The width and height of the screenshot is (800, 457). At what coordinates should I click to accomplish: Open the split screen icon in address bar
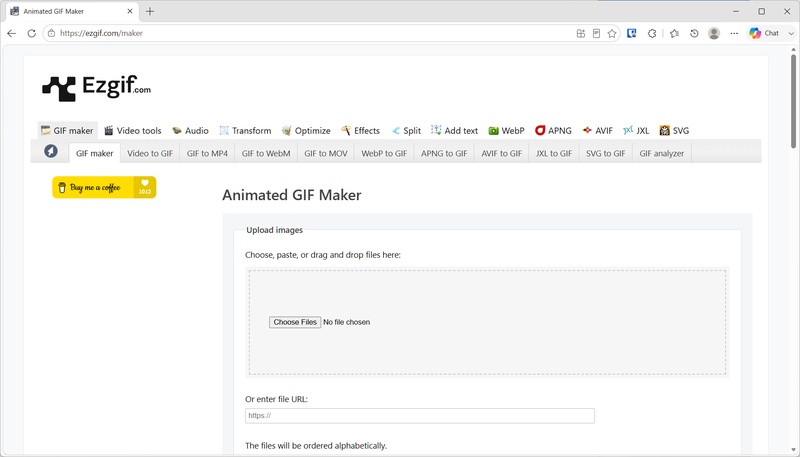pos(581,33)
